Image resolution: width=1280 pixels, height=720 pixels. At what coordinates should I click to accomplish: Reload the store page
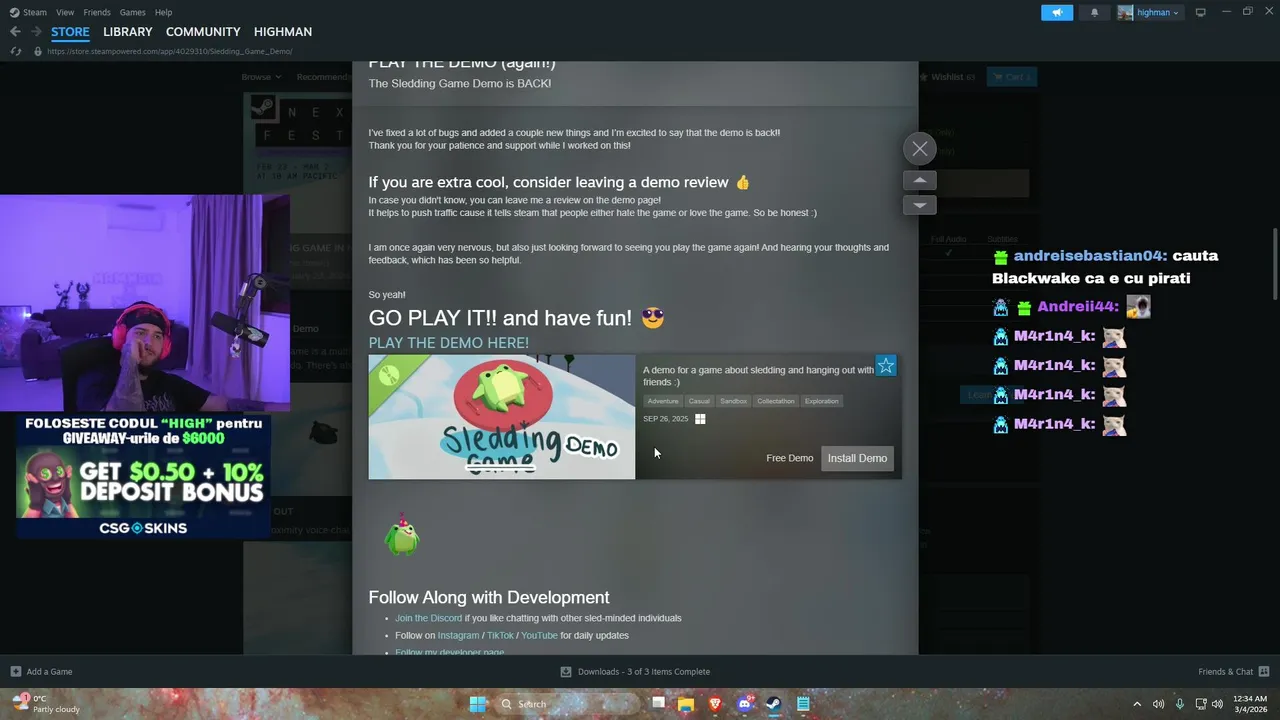(15, 51)
